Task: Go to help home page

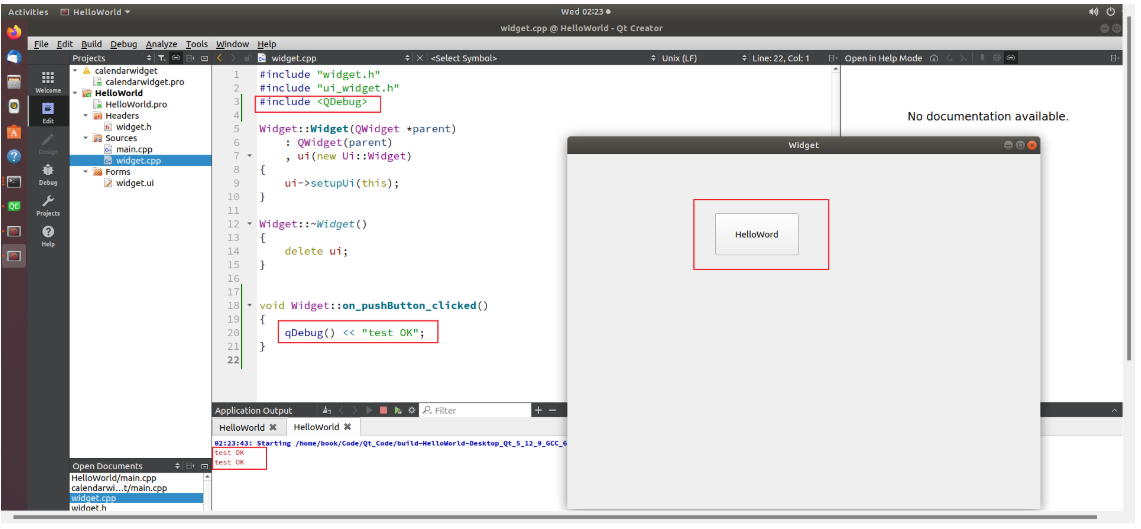Action: 934,58
